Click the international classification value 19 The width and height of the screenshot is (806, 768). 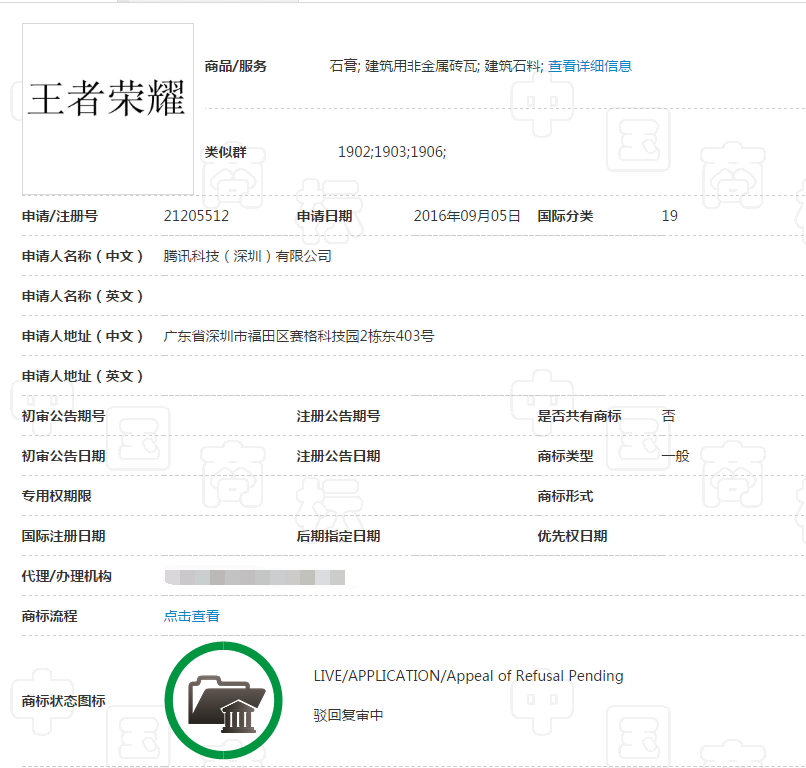tap(669, 215)
